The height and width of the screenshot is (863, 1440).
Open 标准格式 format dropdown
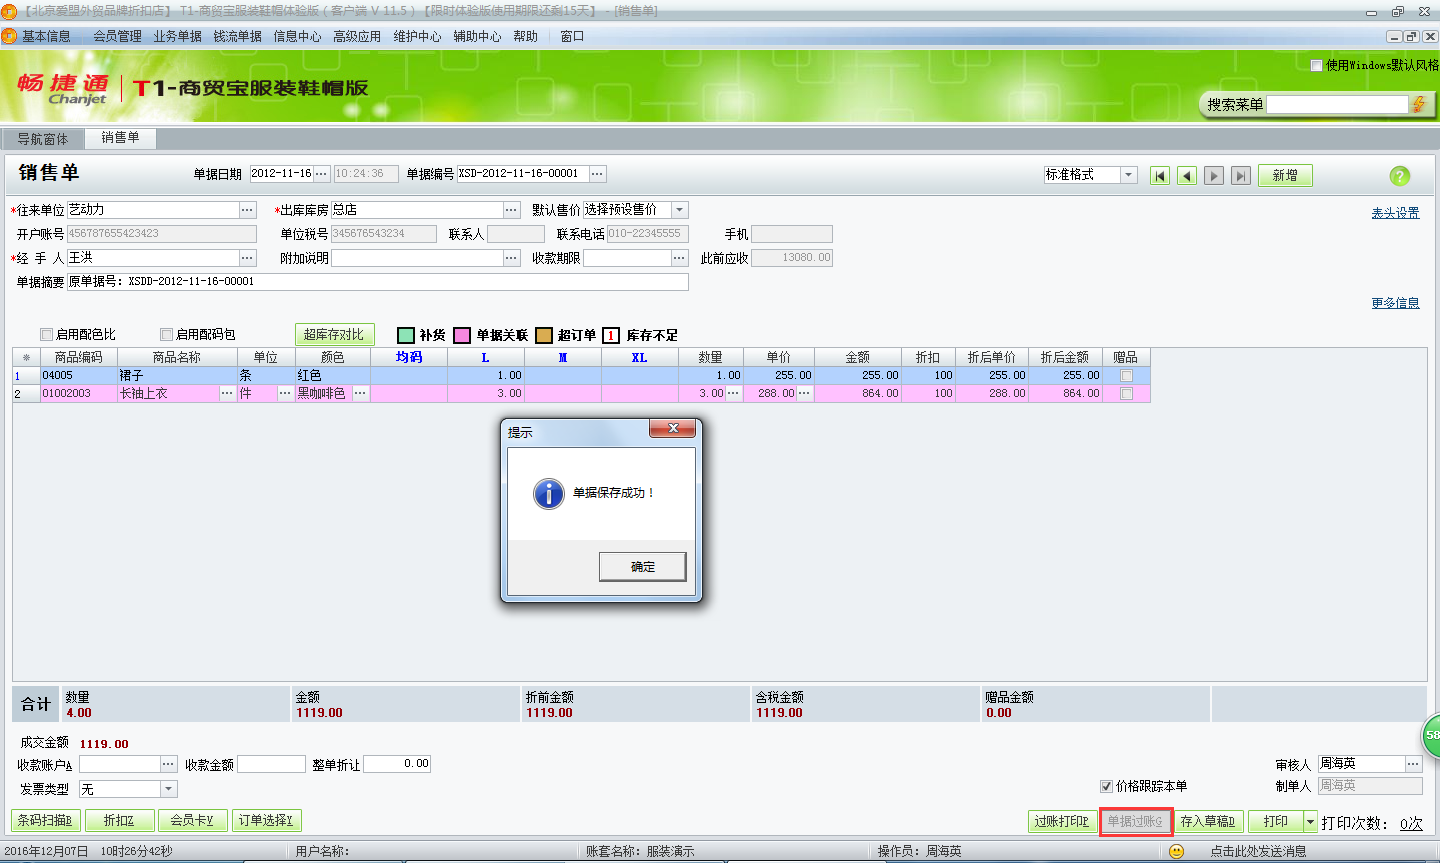(1128, 175)
